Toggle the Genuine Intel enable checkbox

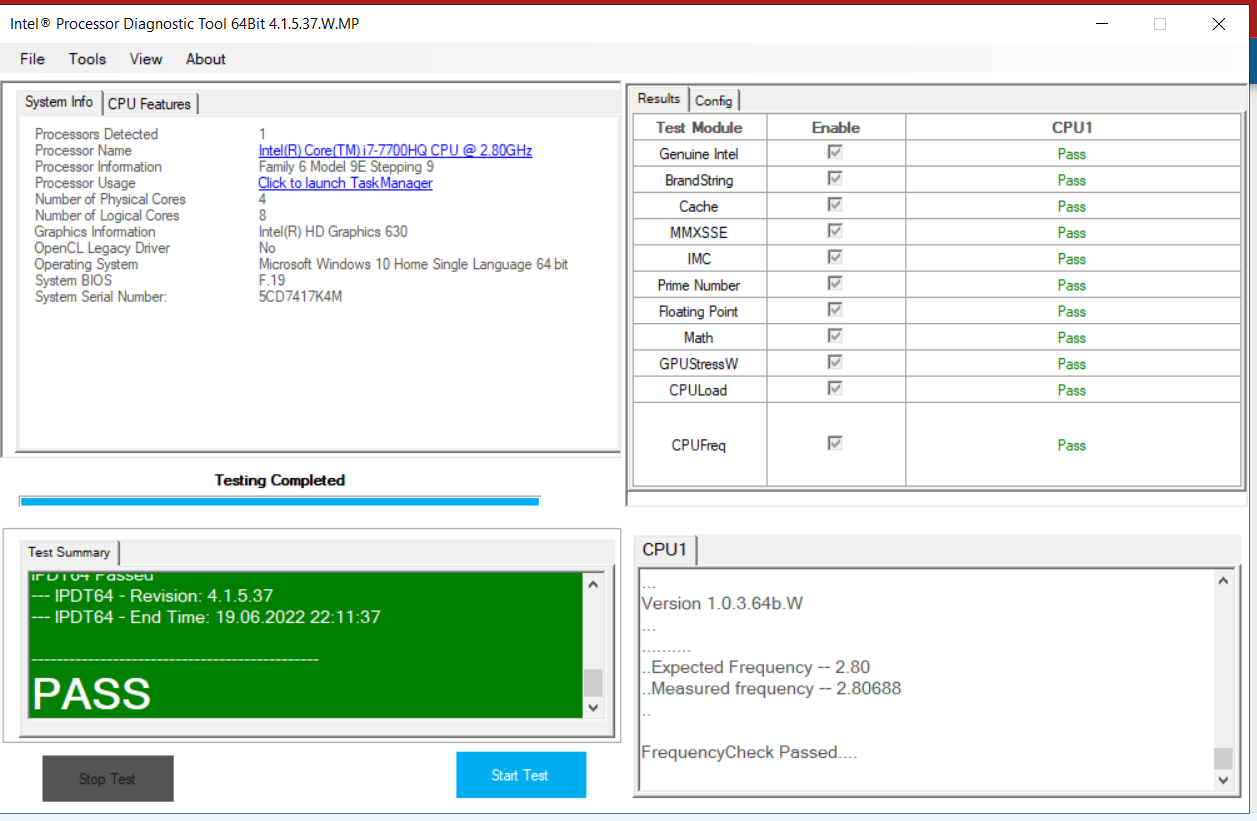pyautogui.click(x=835, y=153)
